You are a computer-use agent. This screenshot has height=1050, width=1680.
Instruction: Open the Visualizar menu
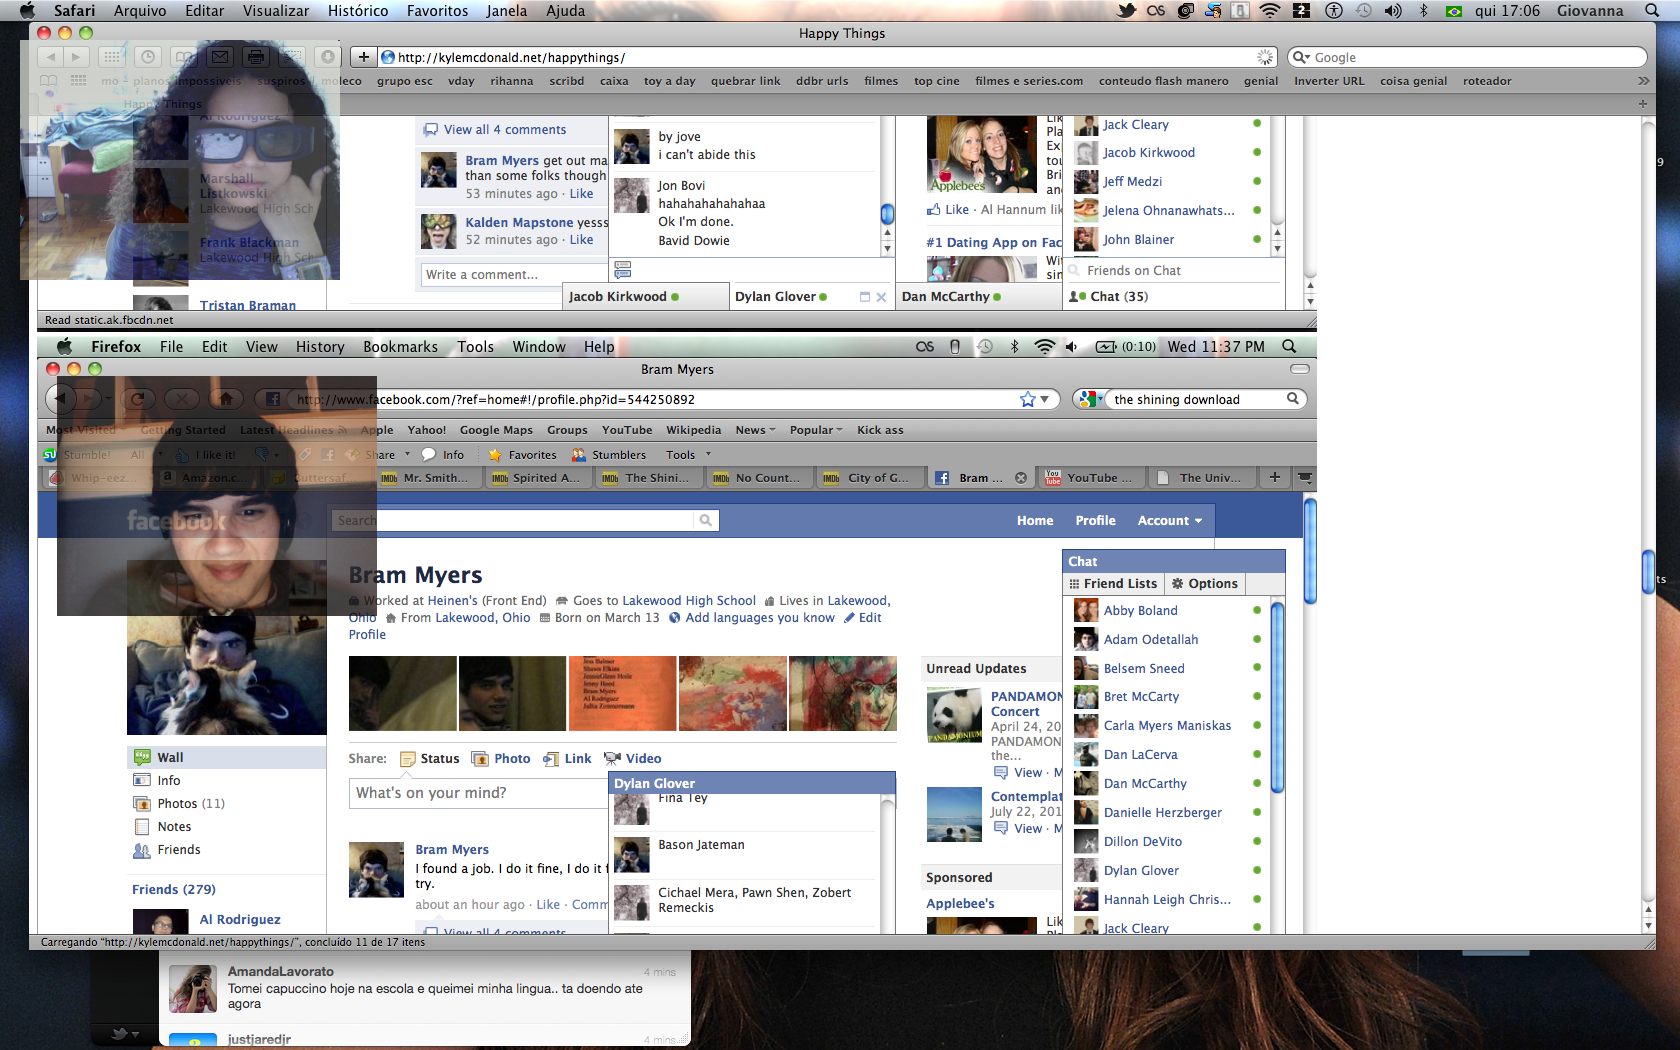point(276,11)
